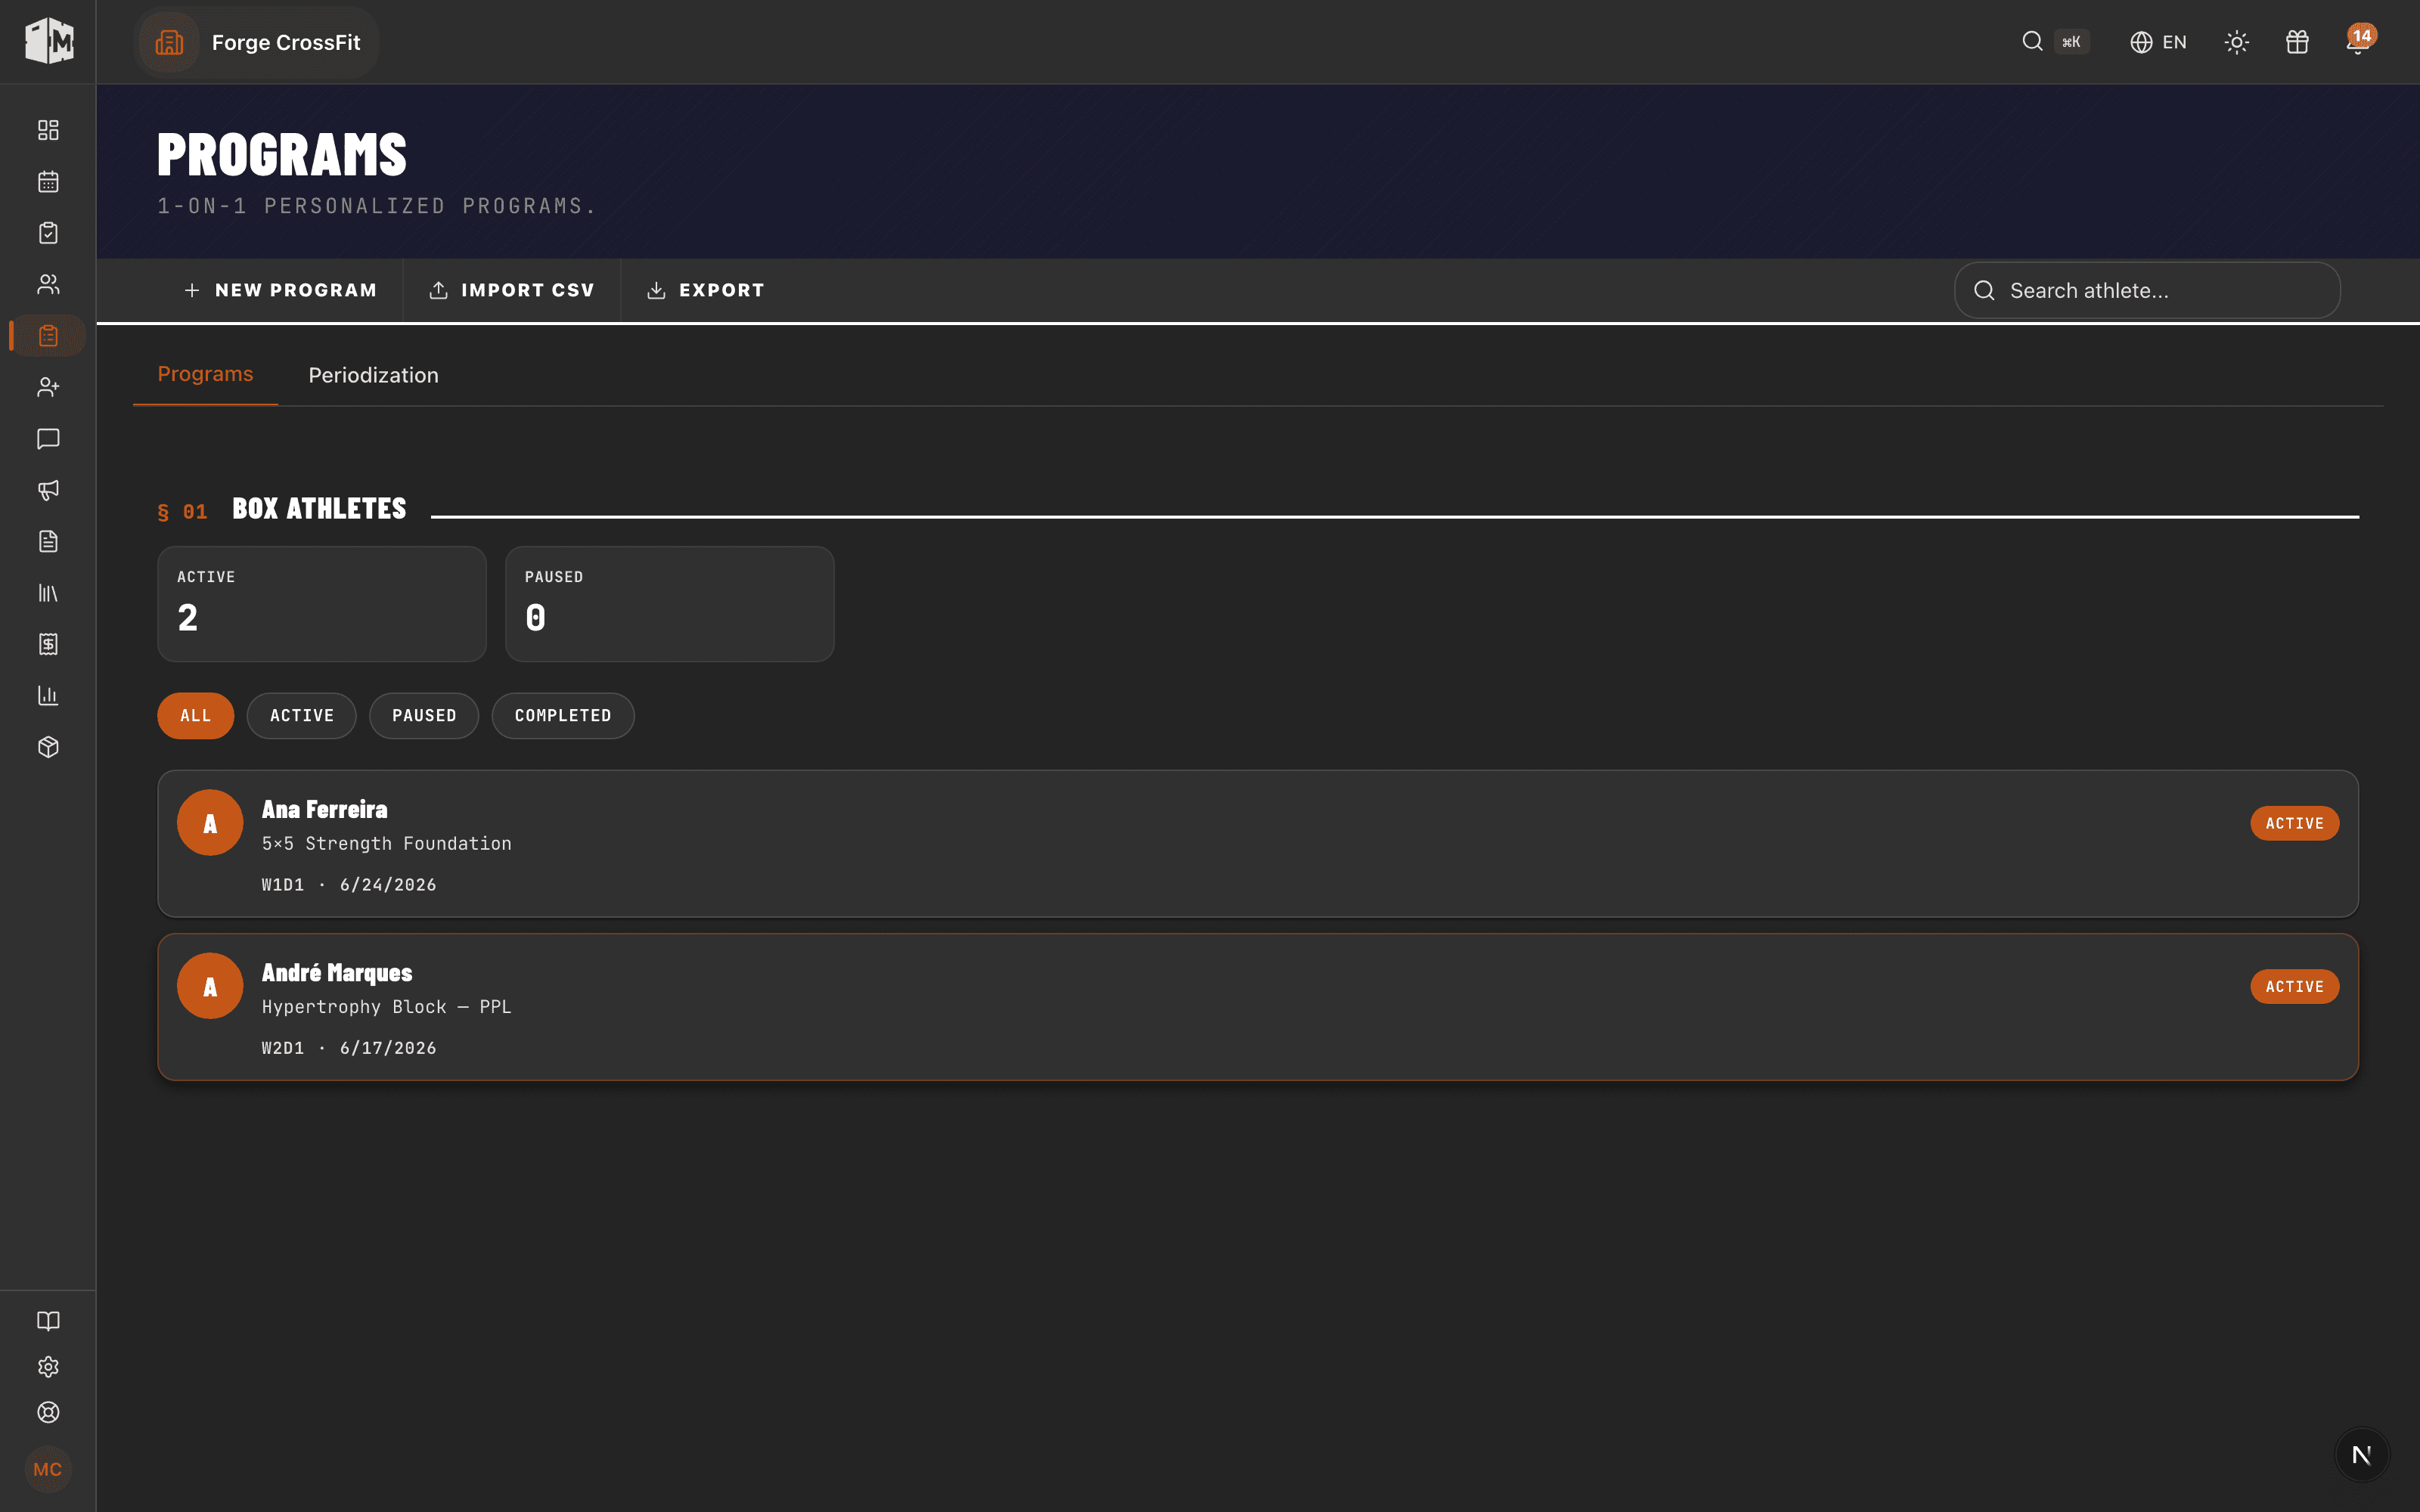Open the megaphone announcements sidebar icon
Screen dimensions: 2420x1512
click(x=48, y=490)
